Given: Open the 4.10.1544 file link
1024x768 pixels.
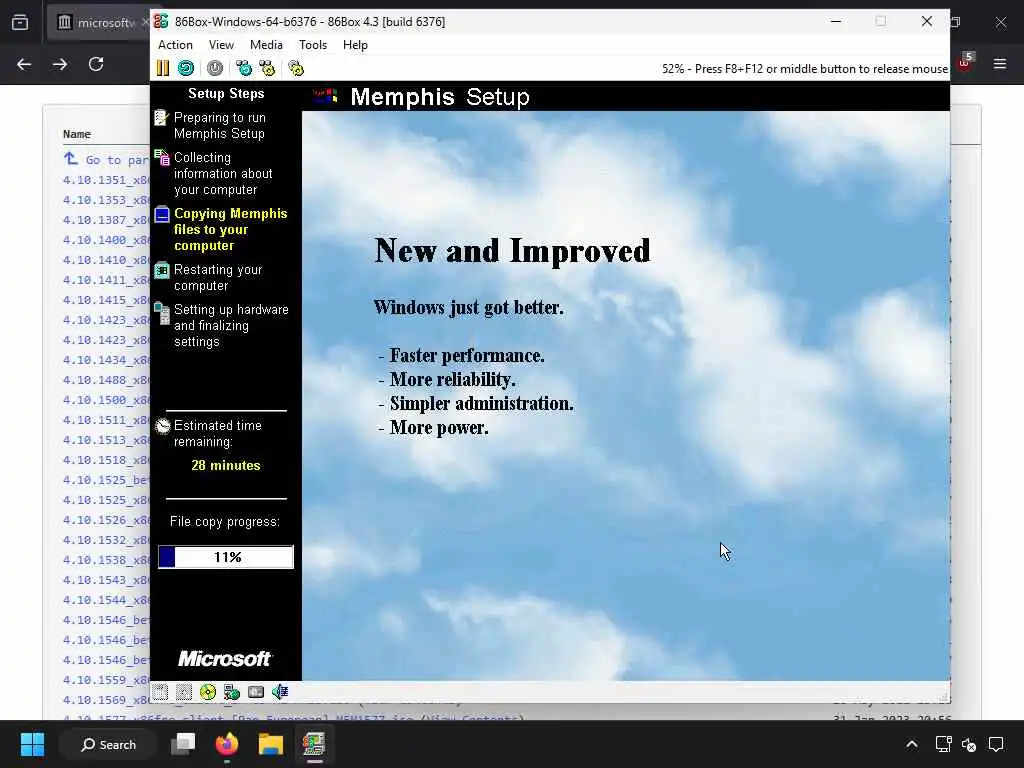Looking at the screenshot, I should click(x=106, y=600).
